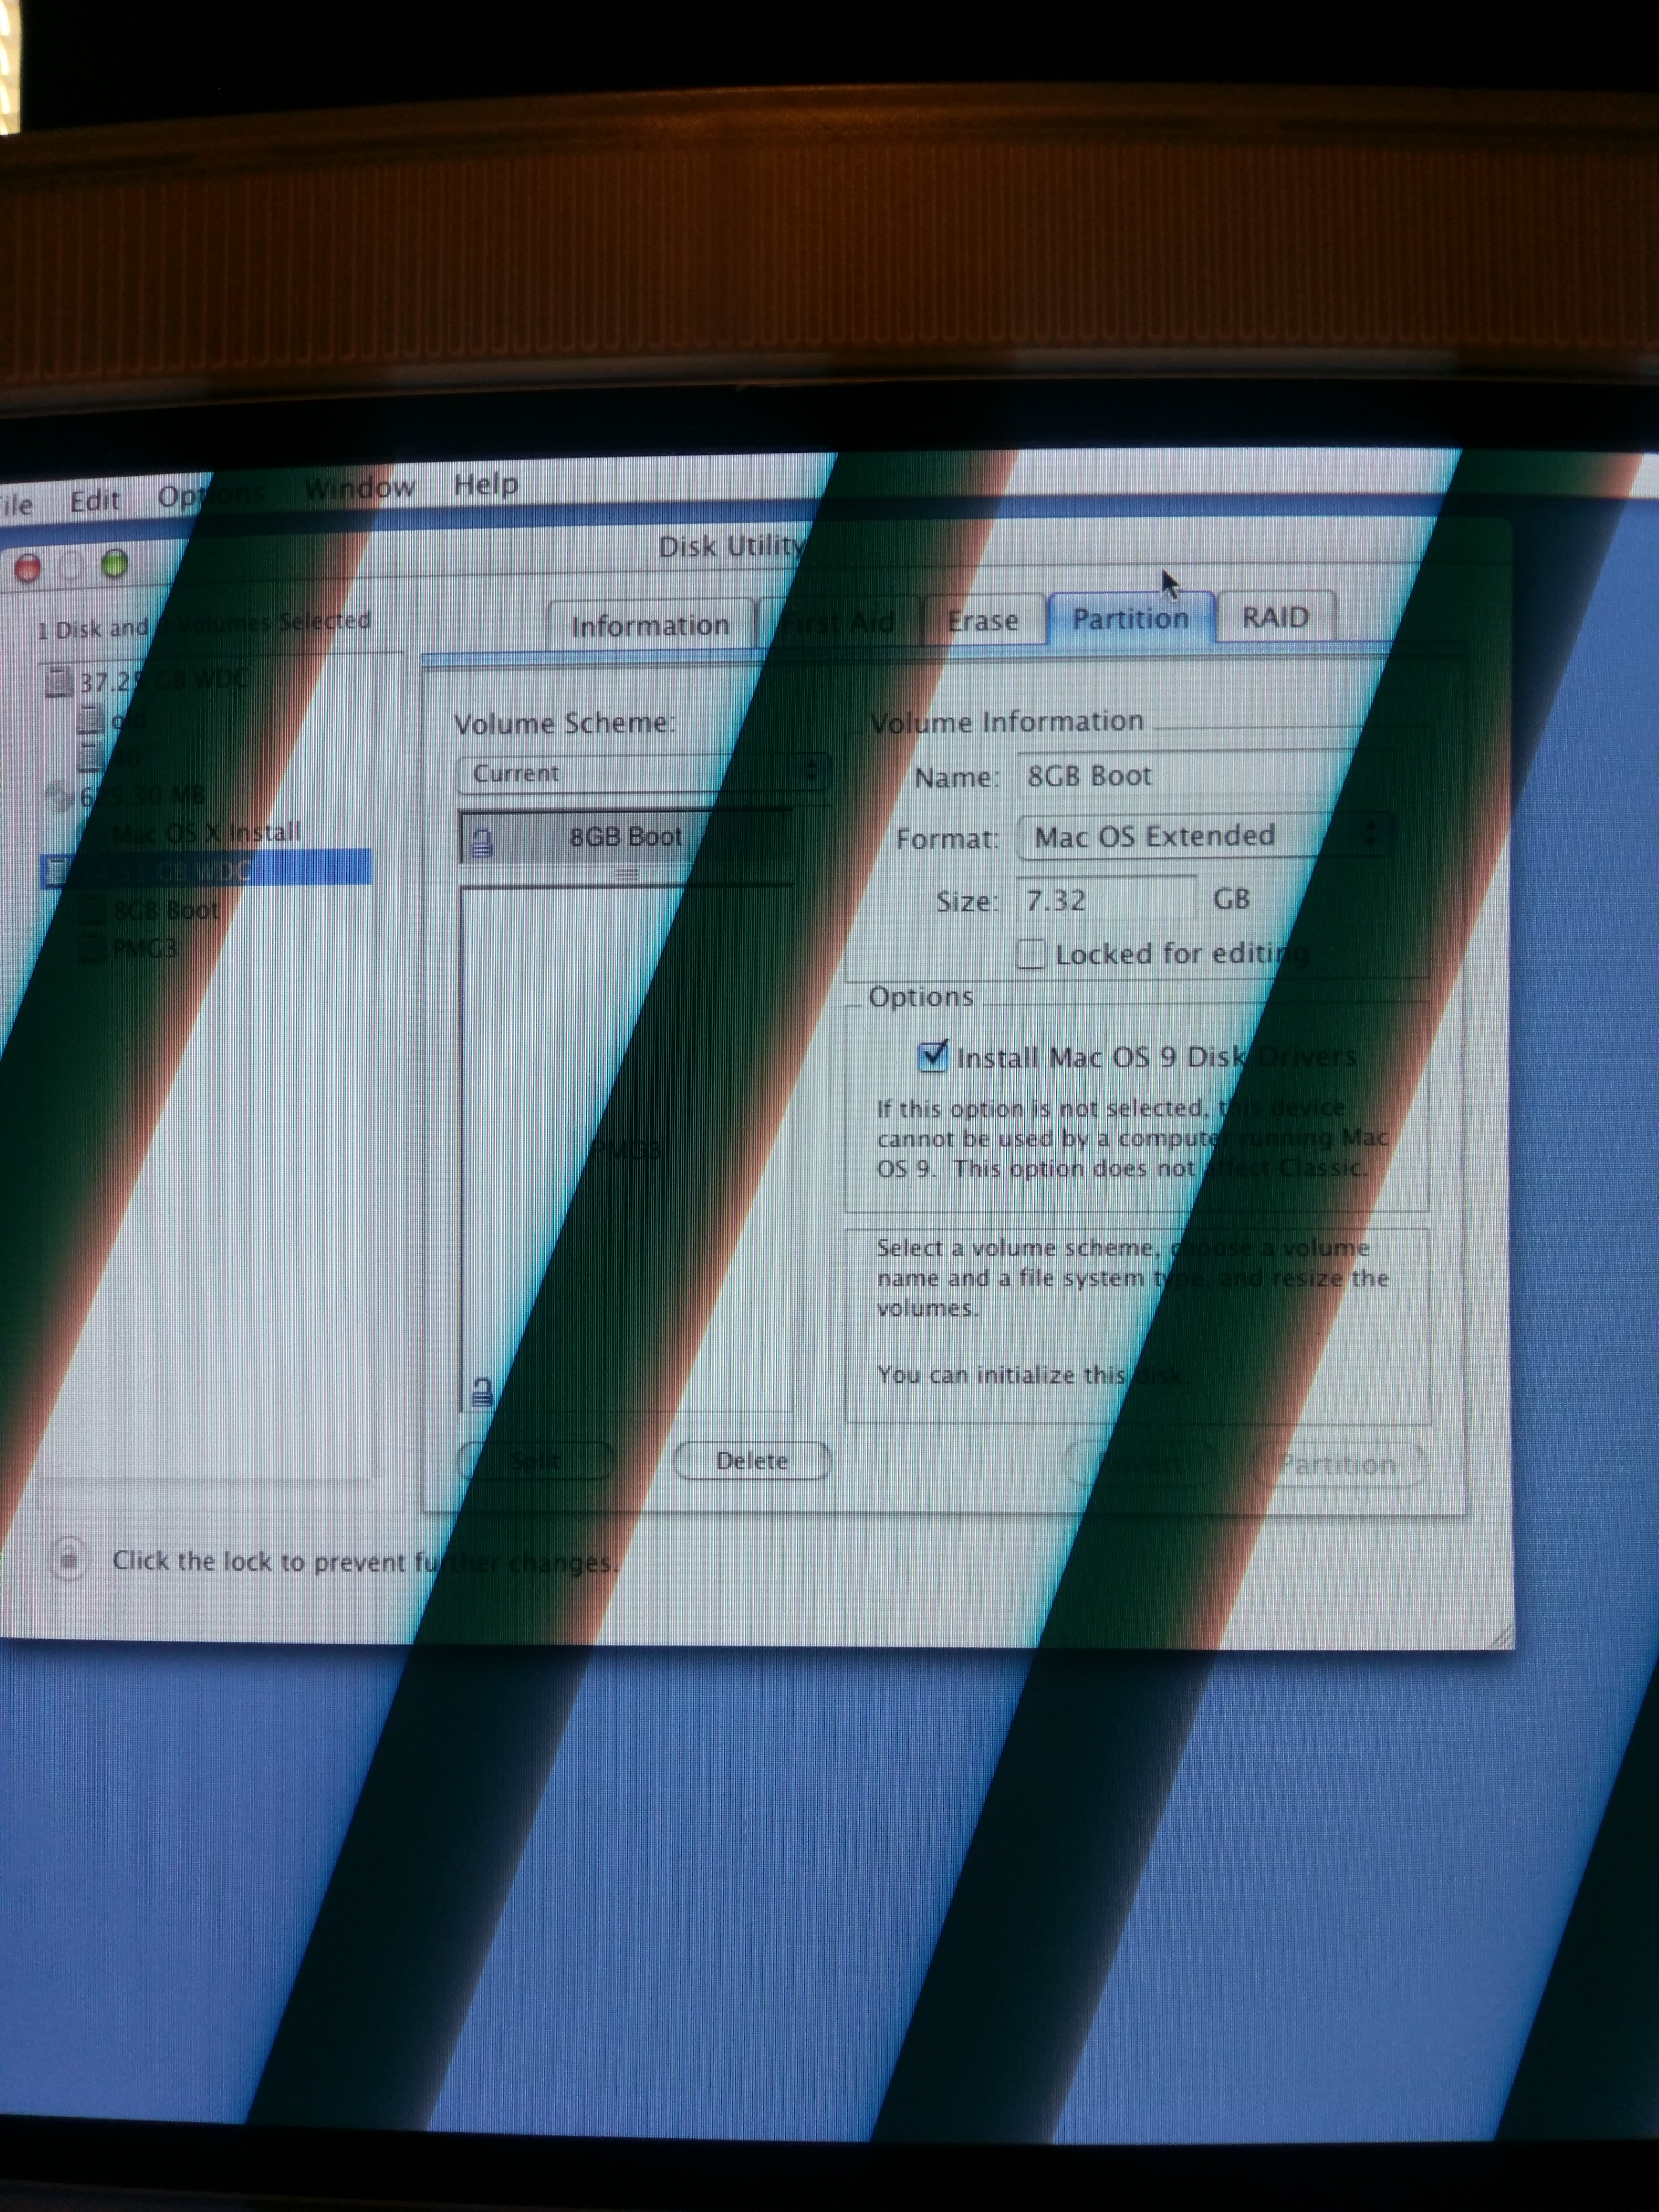Select the PMG3 partition block
This screenshot has width=1659, height=2212.
click(x=626, y=1149)
